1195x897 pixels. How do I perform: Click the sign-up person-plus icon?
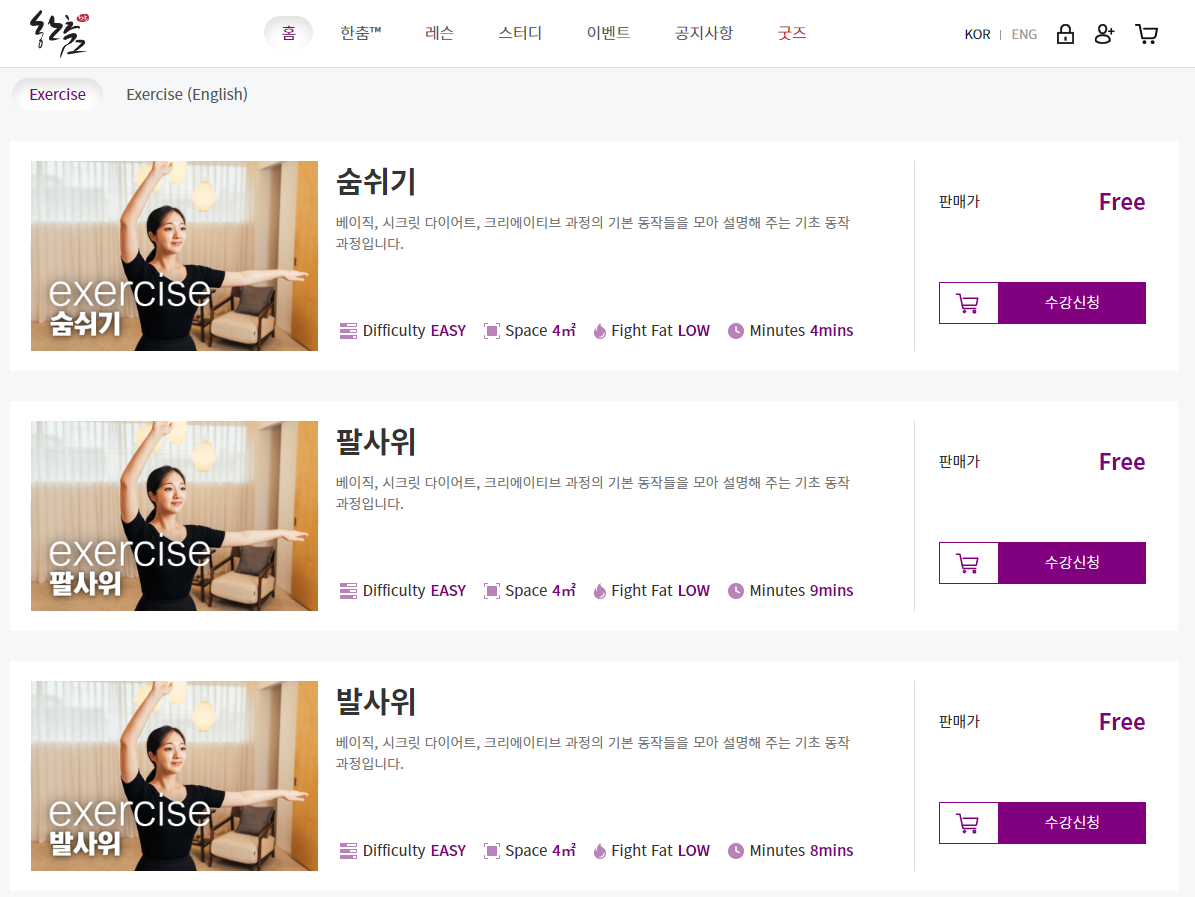(x=1104, y=34)
